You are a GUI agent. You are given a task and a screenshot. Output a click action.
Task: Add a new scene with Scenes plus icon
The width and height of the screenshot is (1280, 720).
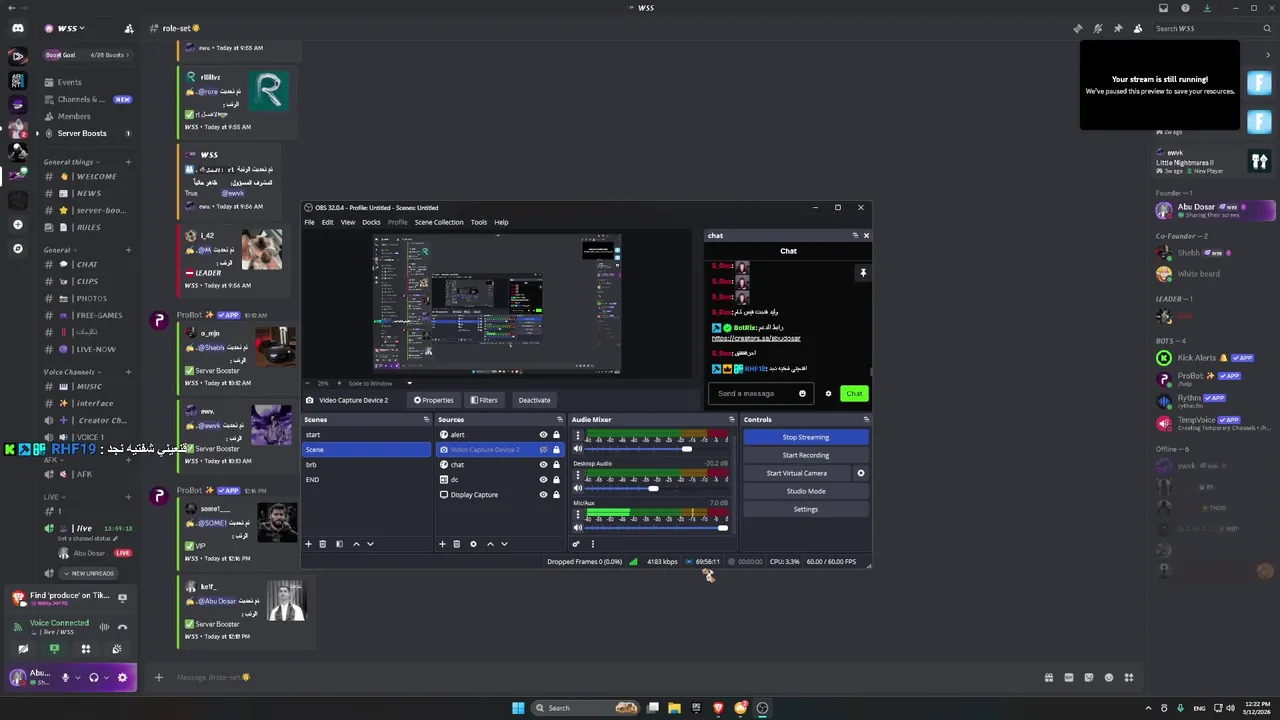(308, 544)
